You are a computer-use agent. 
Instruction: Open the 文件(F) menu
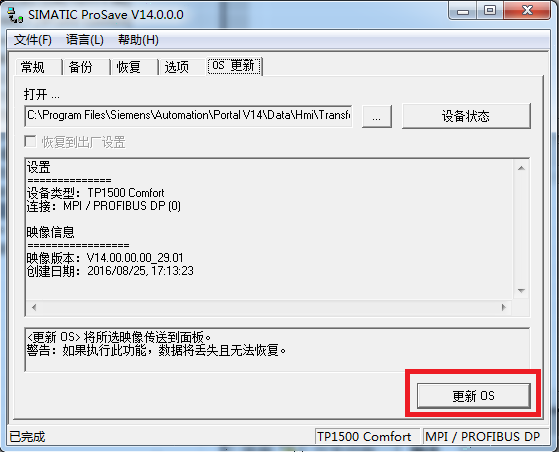(32, 40)
